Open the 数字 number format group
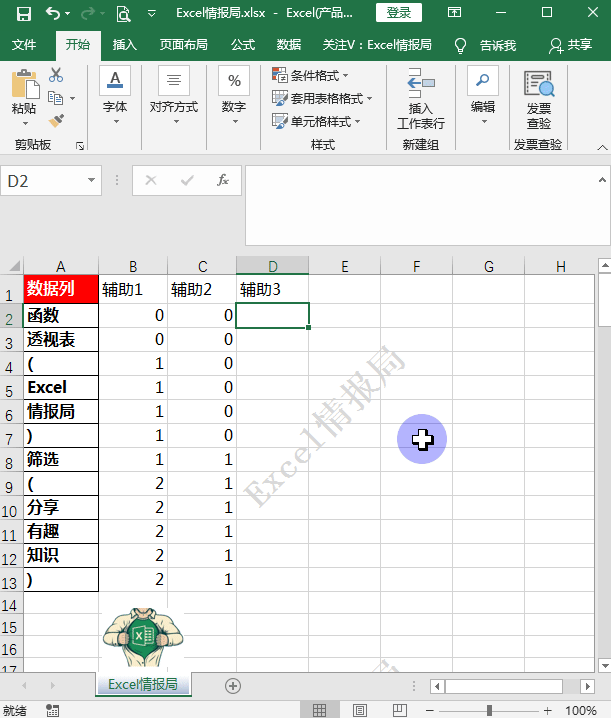The image size is (611, 718). click(234, 95)
